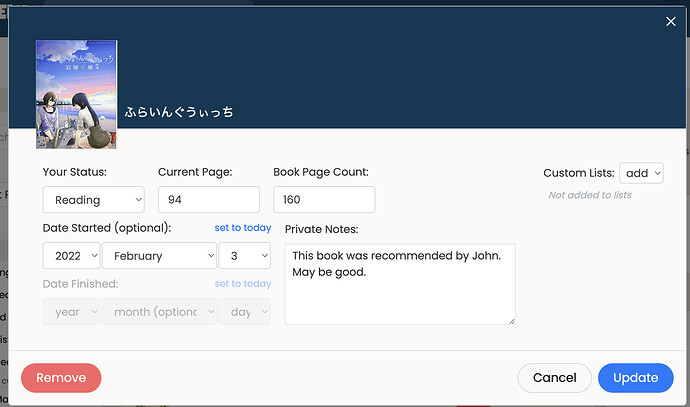Open the Date Finished day dropdown
This screenshot has height=407, width=690.
pos(245,312)
